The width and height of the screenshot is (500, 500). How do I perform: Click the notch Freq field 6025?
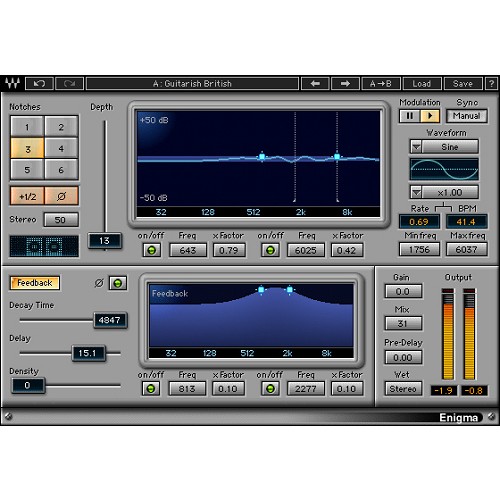306,250
